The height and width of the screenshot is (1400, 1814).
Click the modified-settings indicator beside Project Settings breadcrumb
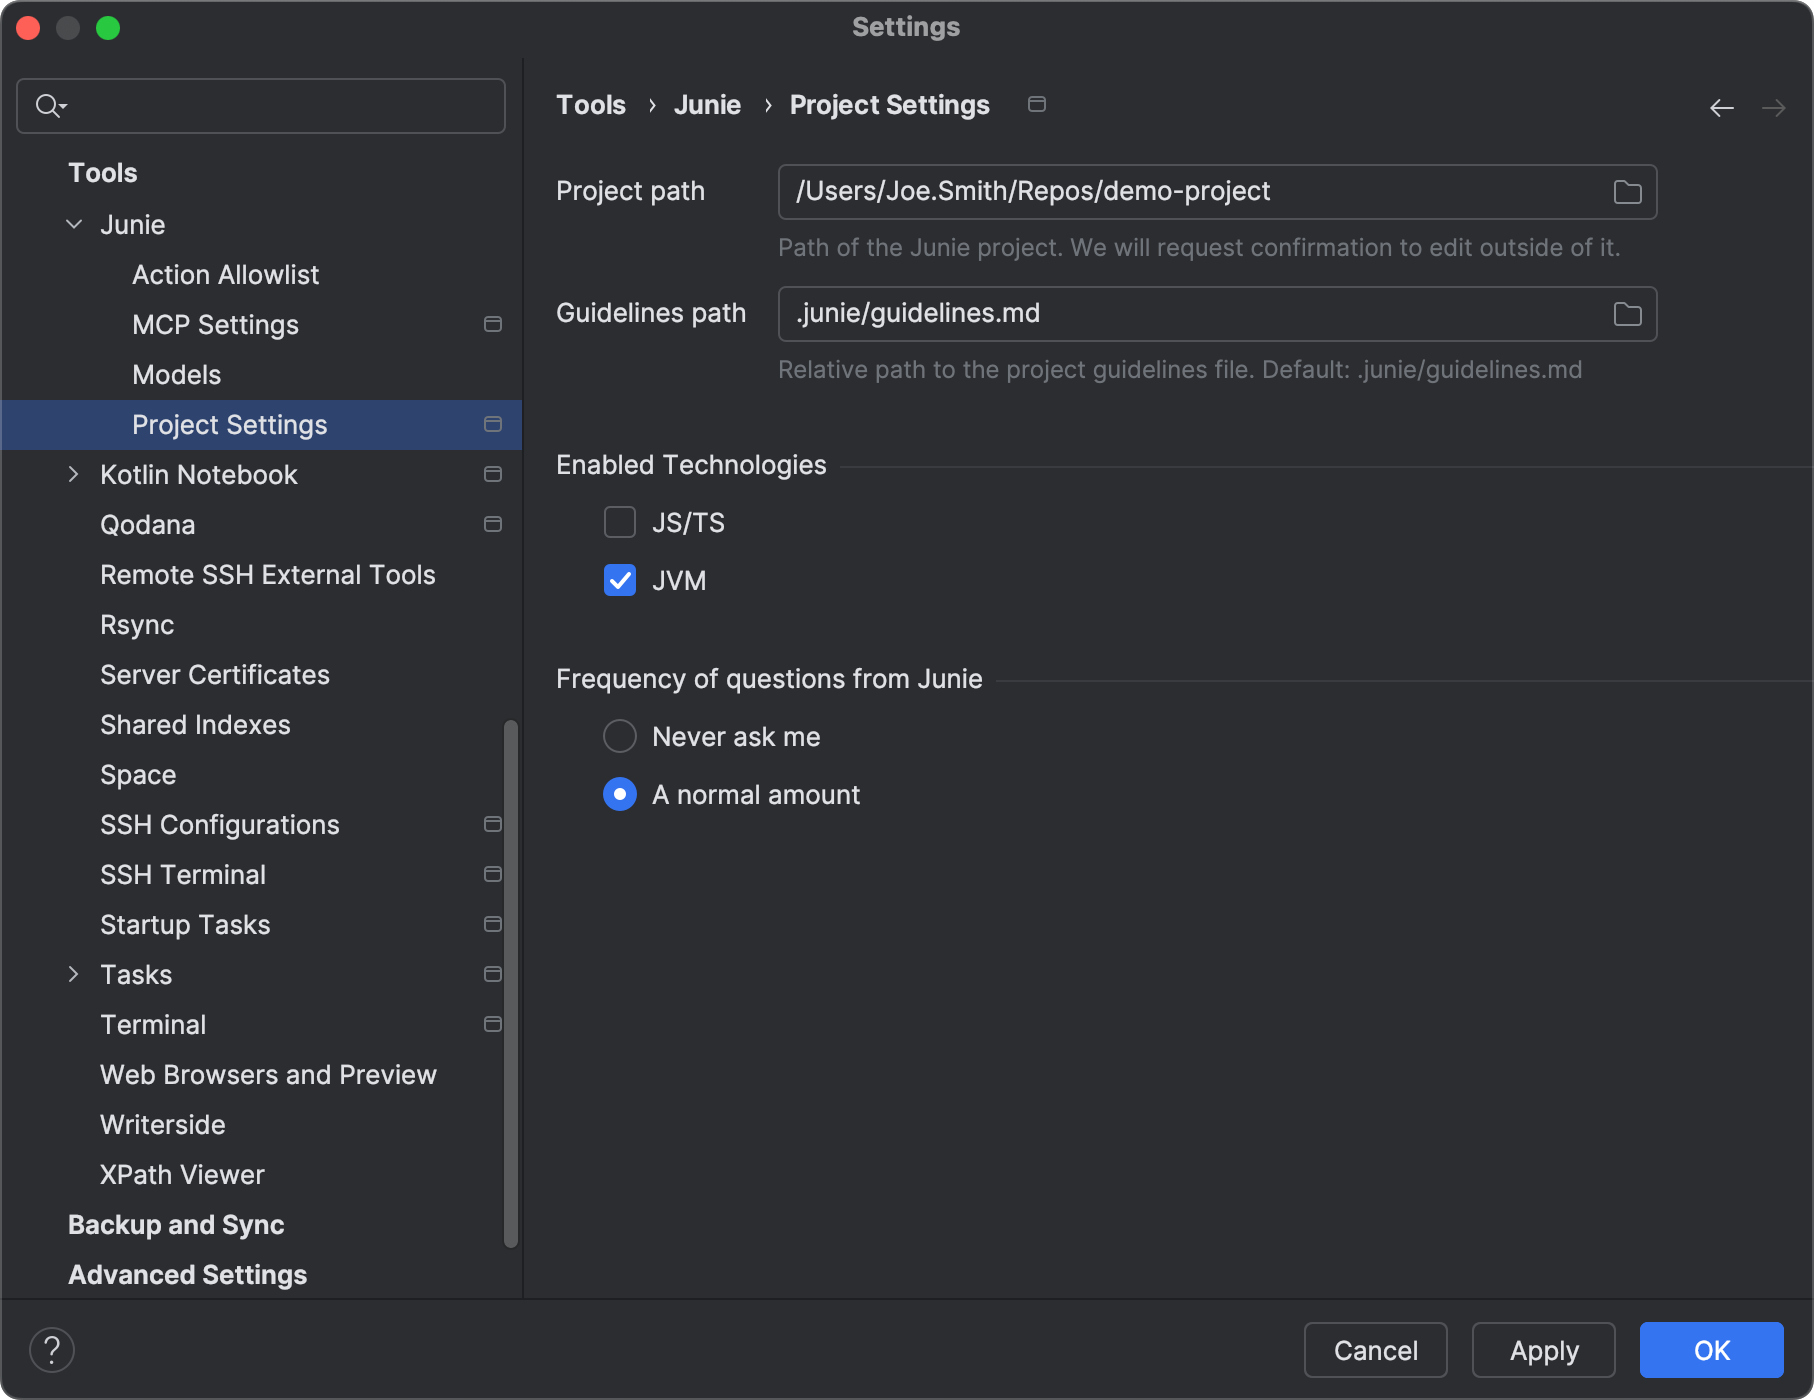pos(1037,104)
